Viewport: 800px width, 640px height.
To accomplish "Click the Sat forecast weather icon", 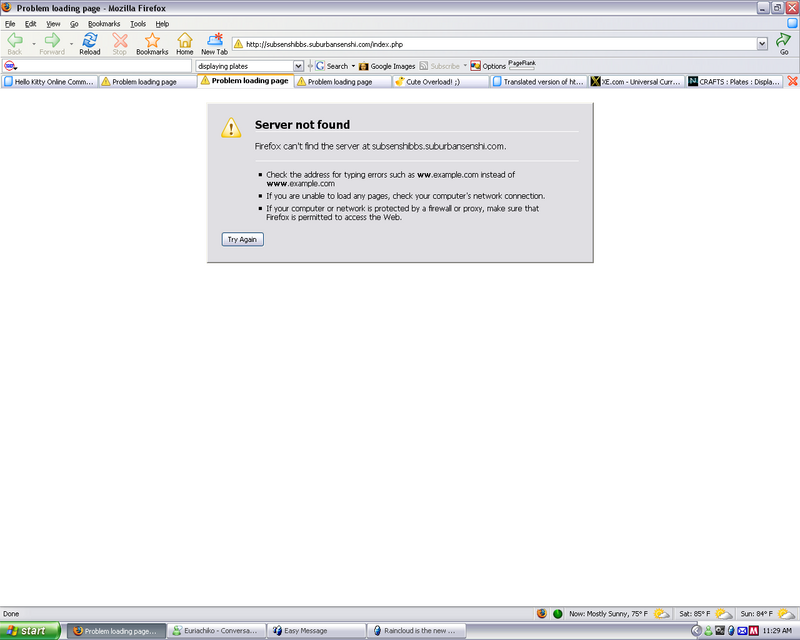I will coord(723,613).
